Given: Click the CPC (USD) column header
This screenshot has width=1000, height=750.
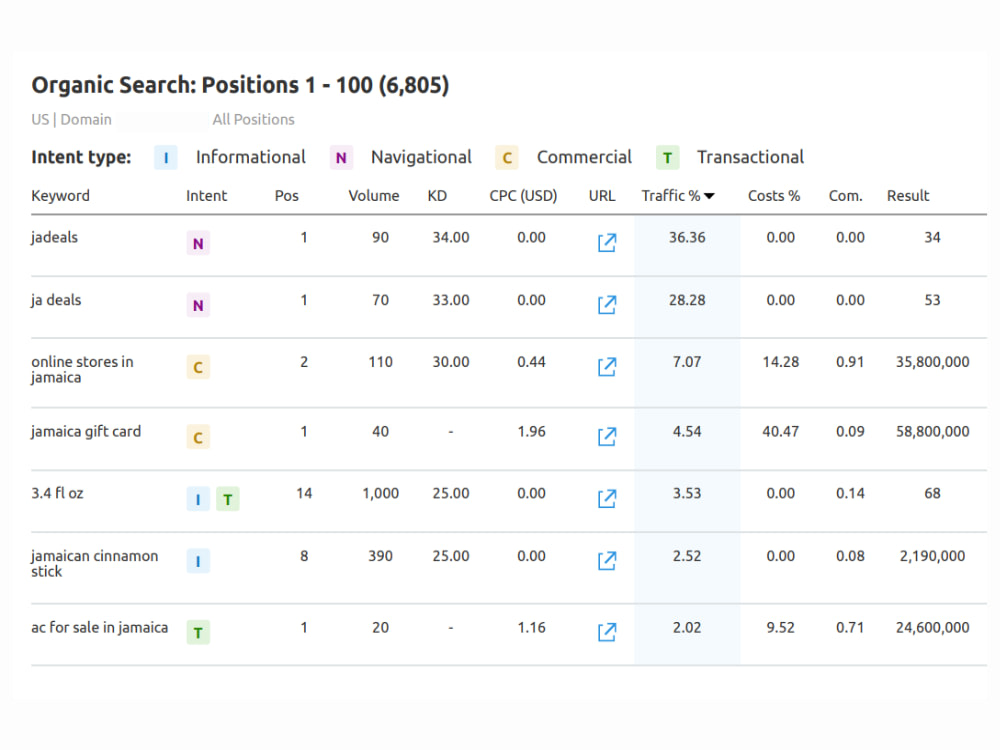Looking at the screenshot, I should [x=523, y=196].
